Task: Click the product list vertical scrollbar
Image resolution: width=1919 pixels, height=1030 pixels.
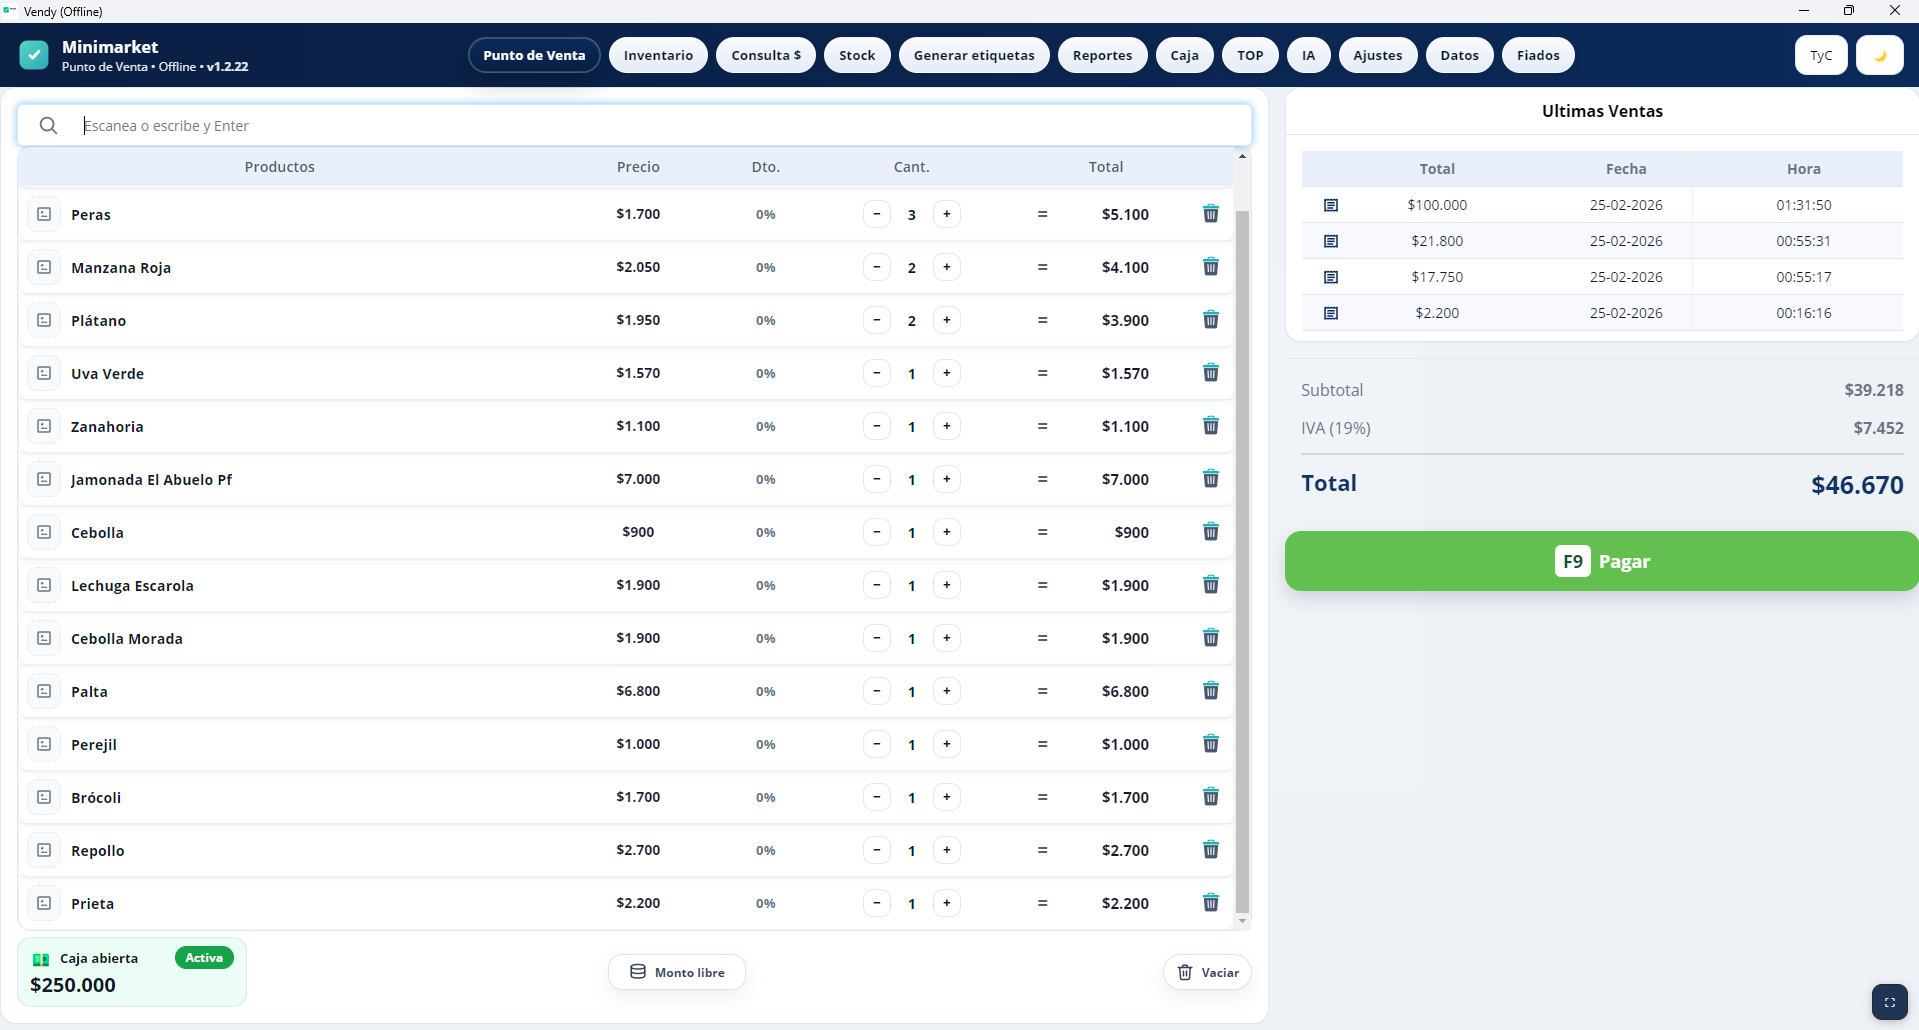Action: coord(1242,560)
